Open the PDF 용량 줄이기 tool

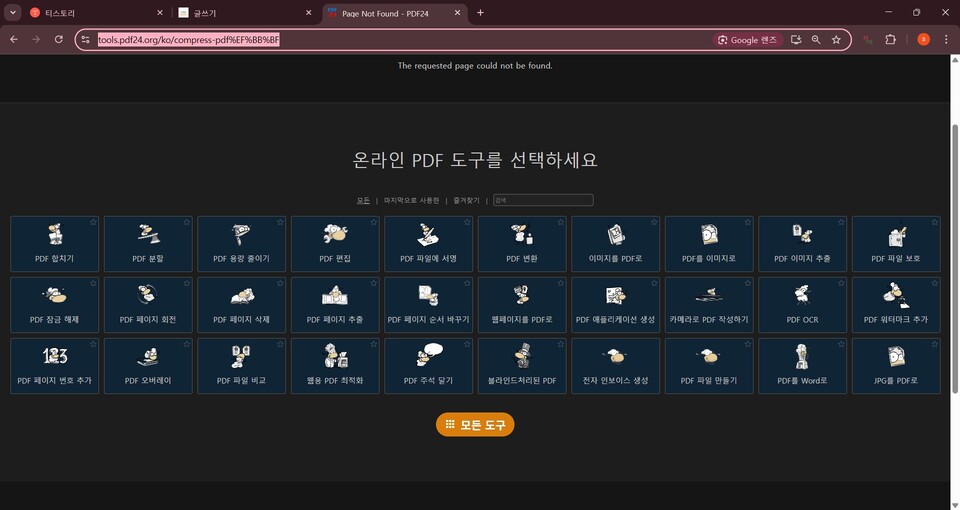[x=241, y=244]
